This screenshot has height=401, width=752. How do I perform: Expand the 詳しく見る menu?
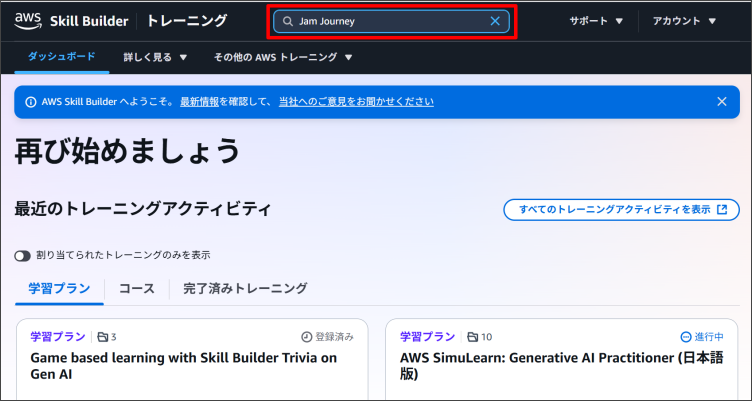[155, 57]
